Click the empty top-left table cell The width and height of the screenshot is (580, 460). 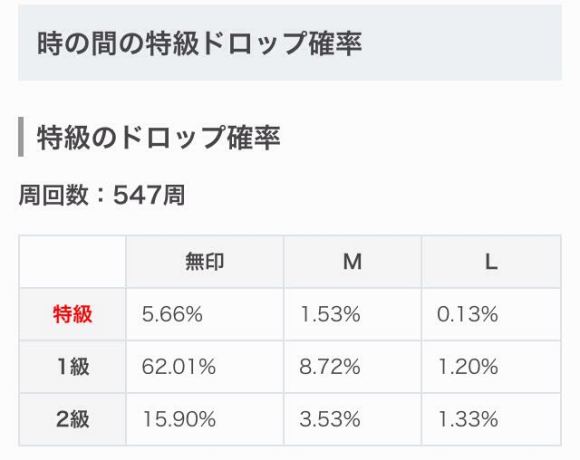coord(72,262)
